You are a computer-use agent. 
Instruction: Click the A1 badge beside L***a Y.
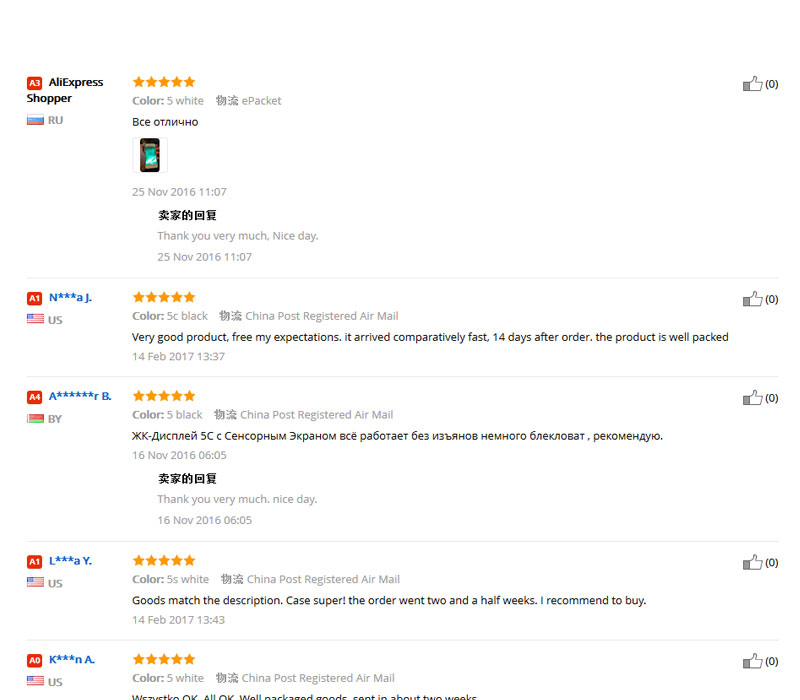[x=34, y=562]
